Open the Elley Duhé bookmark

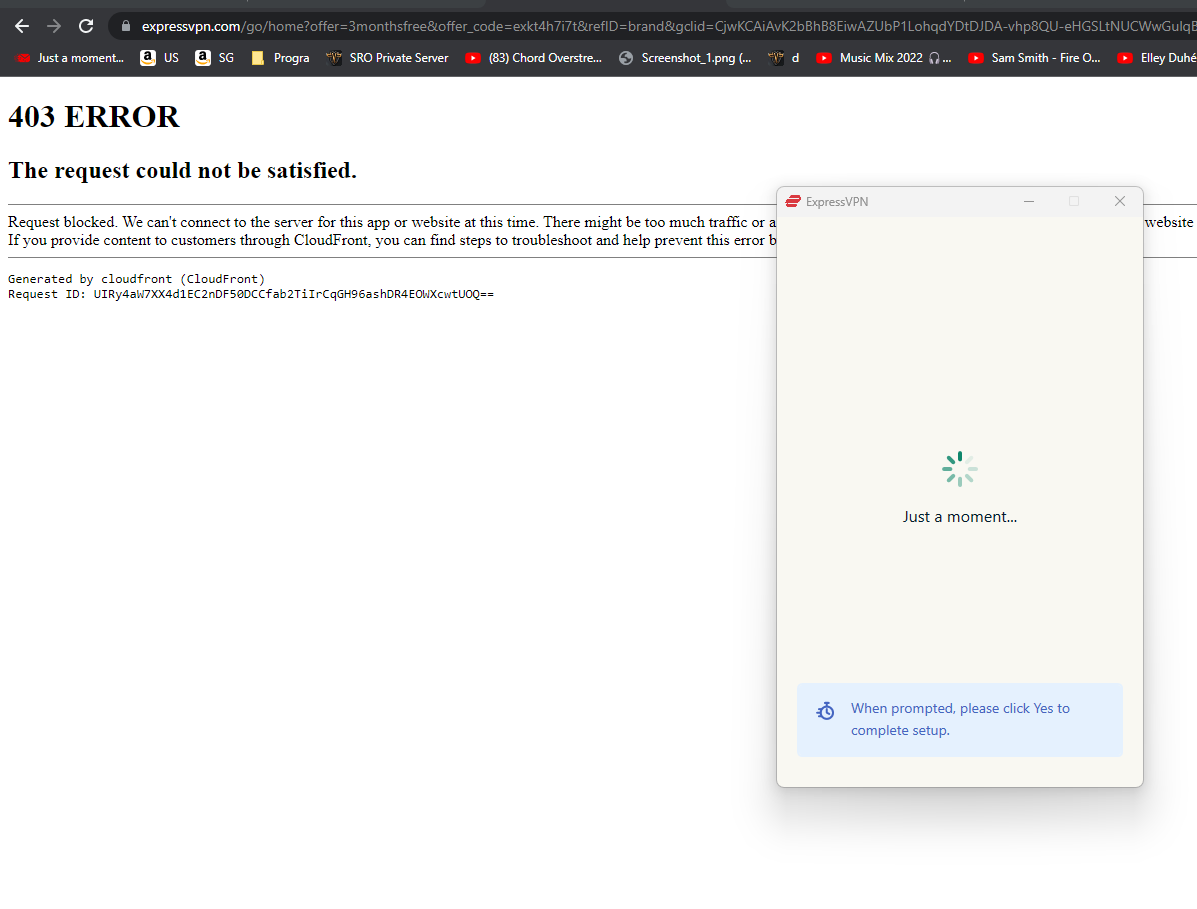[1156, 58]
